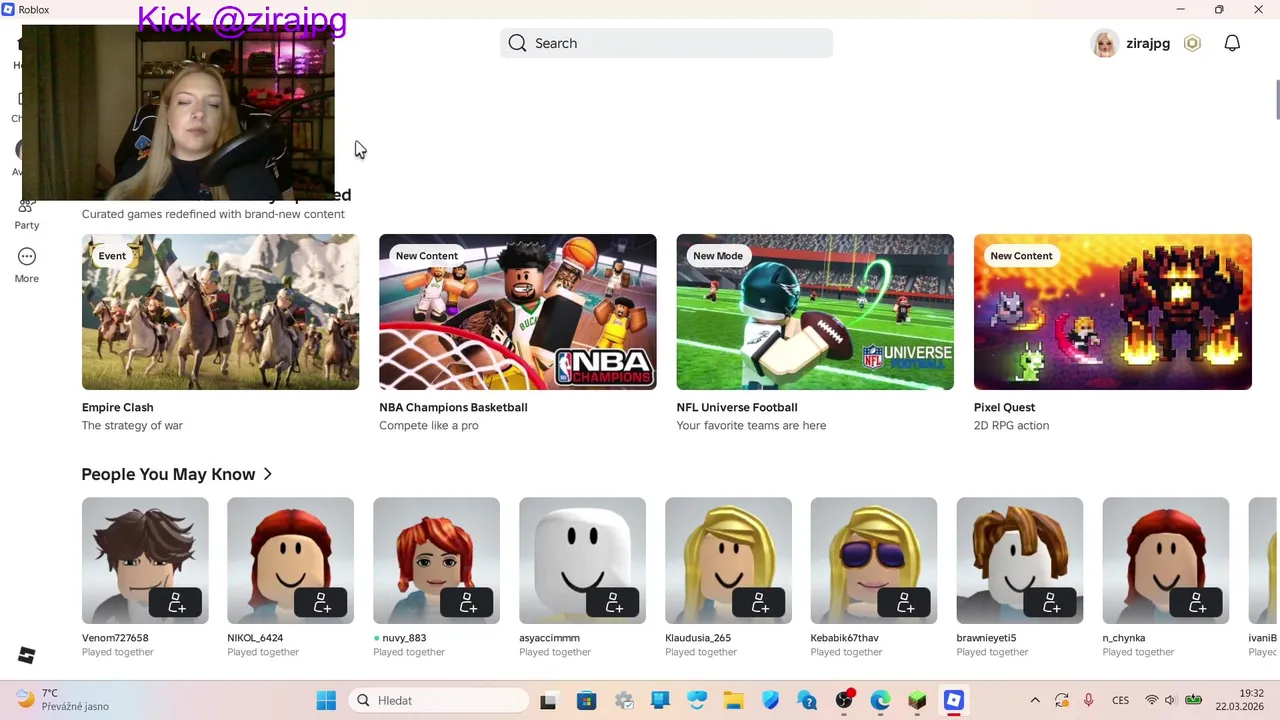
Task: Click text 'The strategy of war'
Action: (132, 425)
